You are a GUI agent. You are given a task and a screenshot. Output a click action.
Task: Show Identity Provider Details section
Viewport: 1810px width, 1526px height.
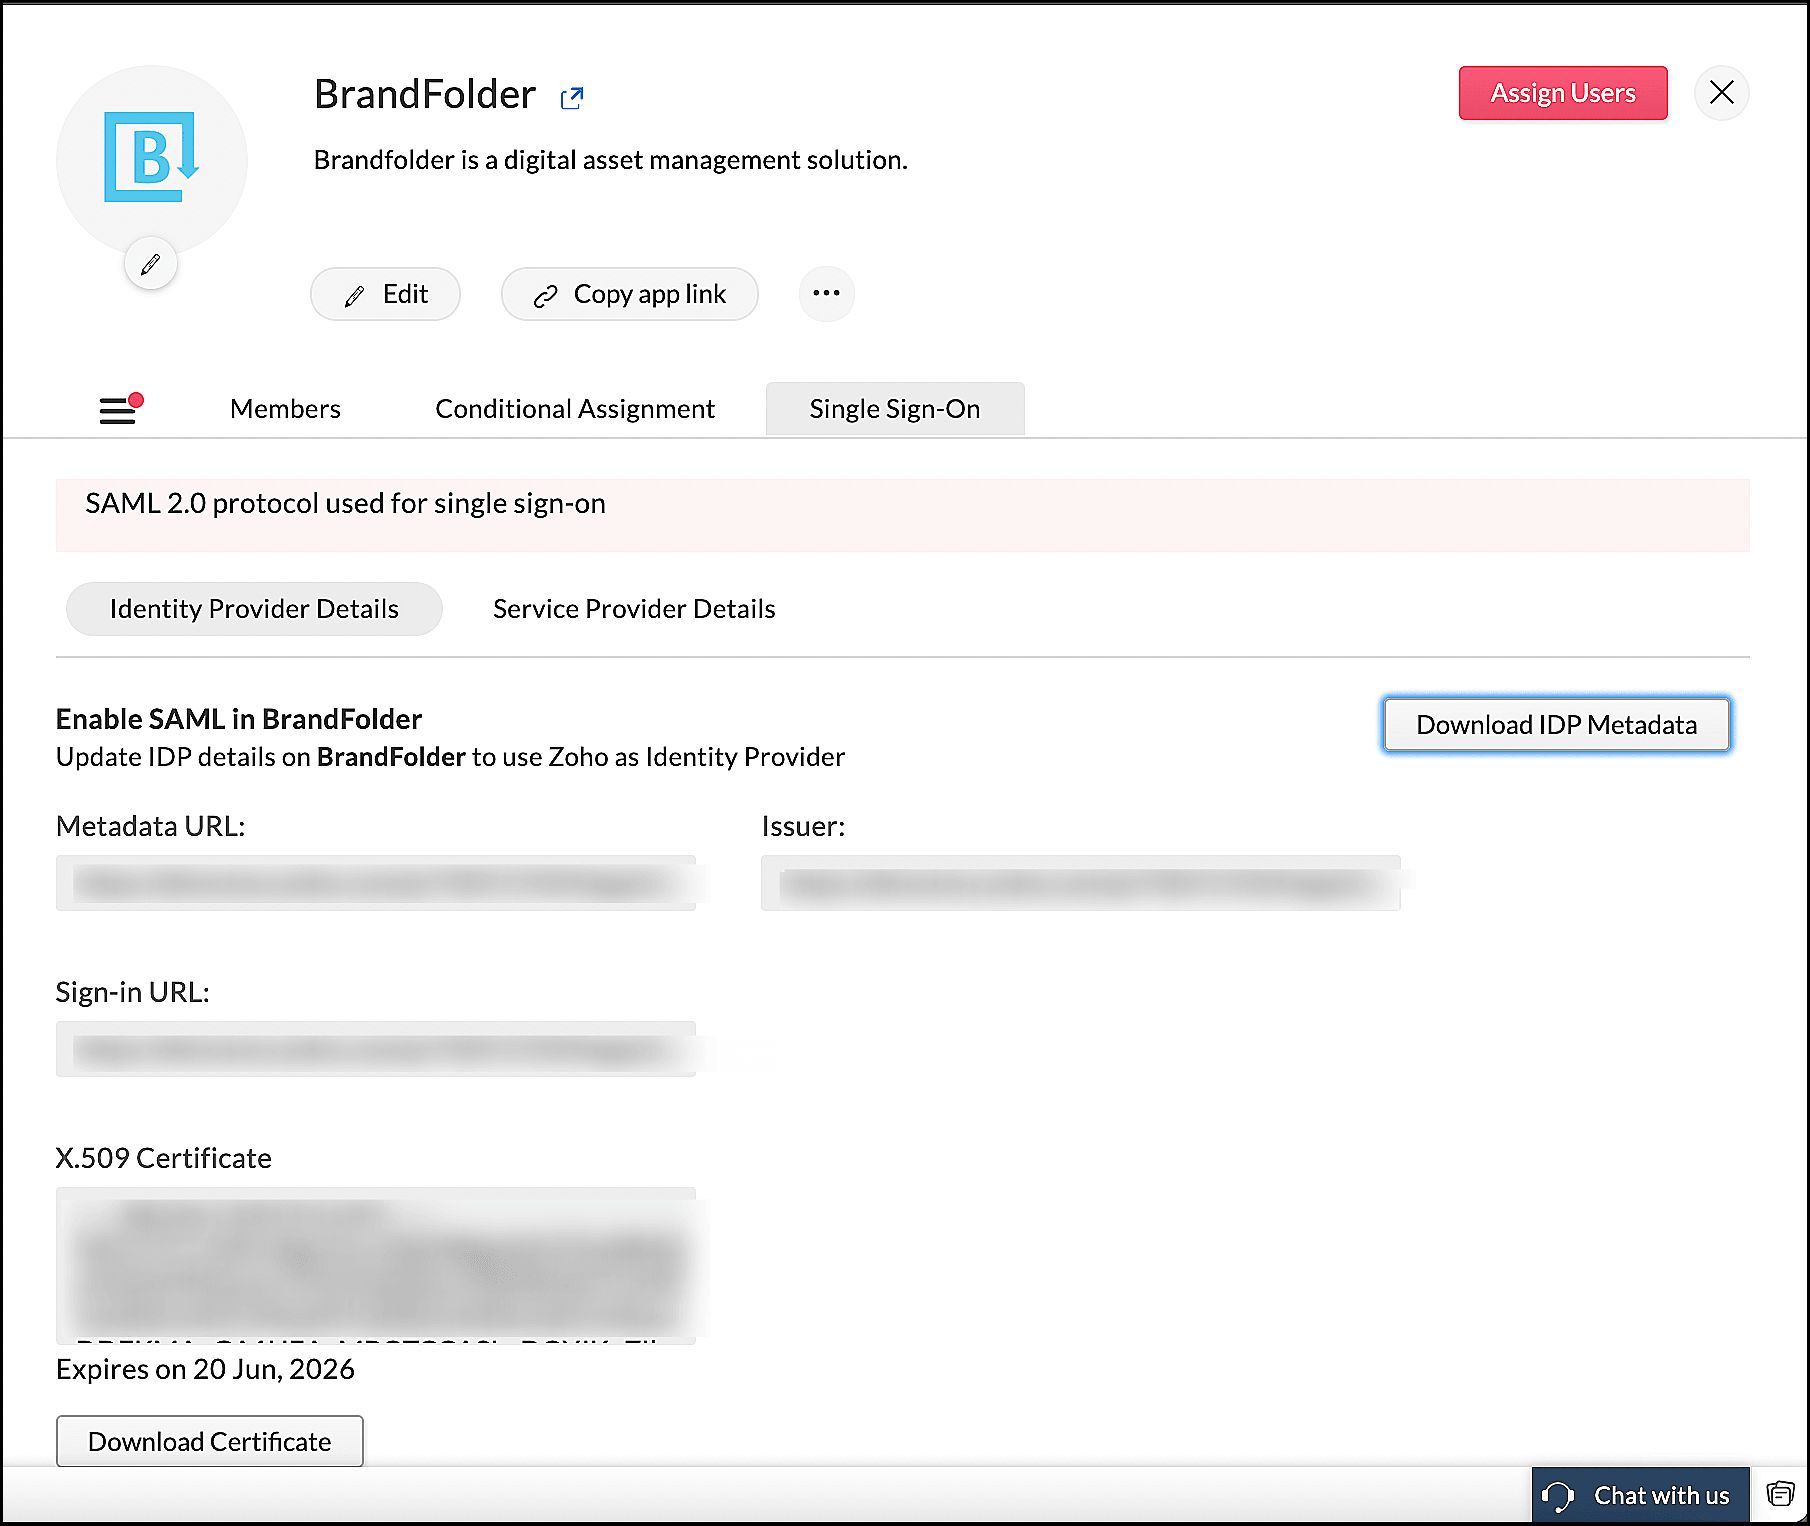(254, 608)
